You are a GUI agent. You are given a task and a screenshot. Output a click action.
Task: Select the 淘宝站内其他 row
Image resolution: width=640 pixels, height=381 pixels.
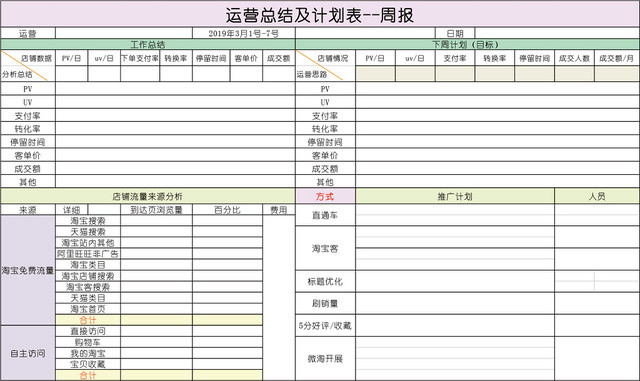click(88, 243)
